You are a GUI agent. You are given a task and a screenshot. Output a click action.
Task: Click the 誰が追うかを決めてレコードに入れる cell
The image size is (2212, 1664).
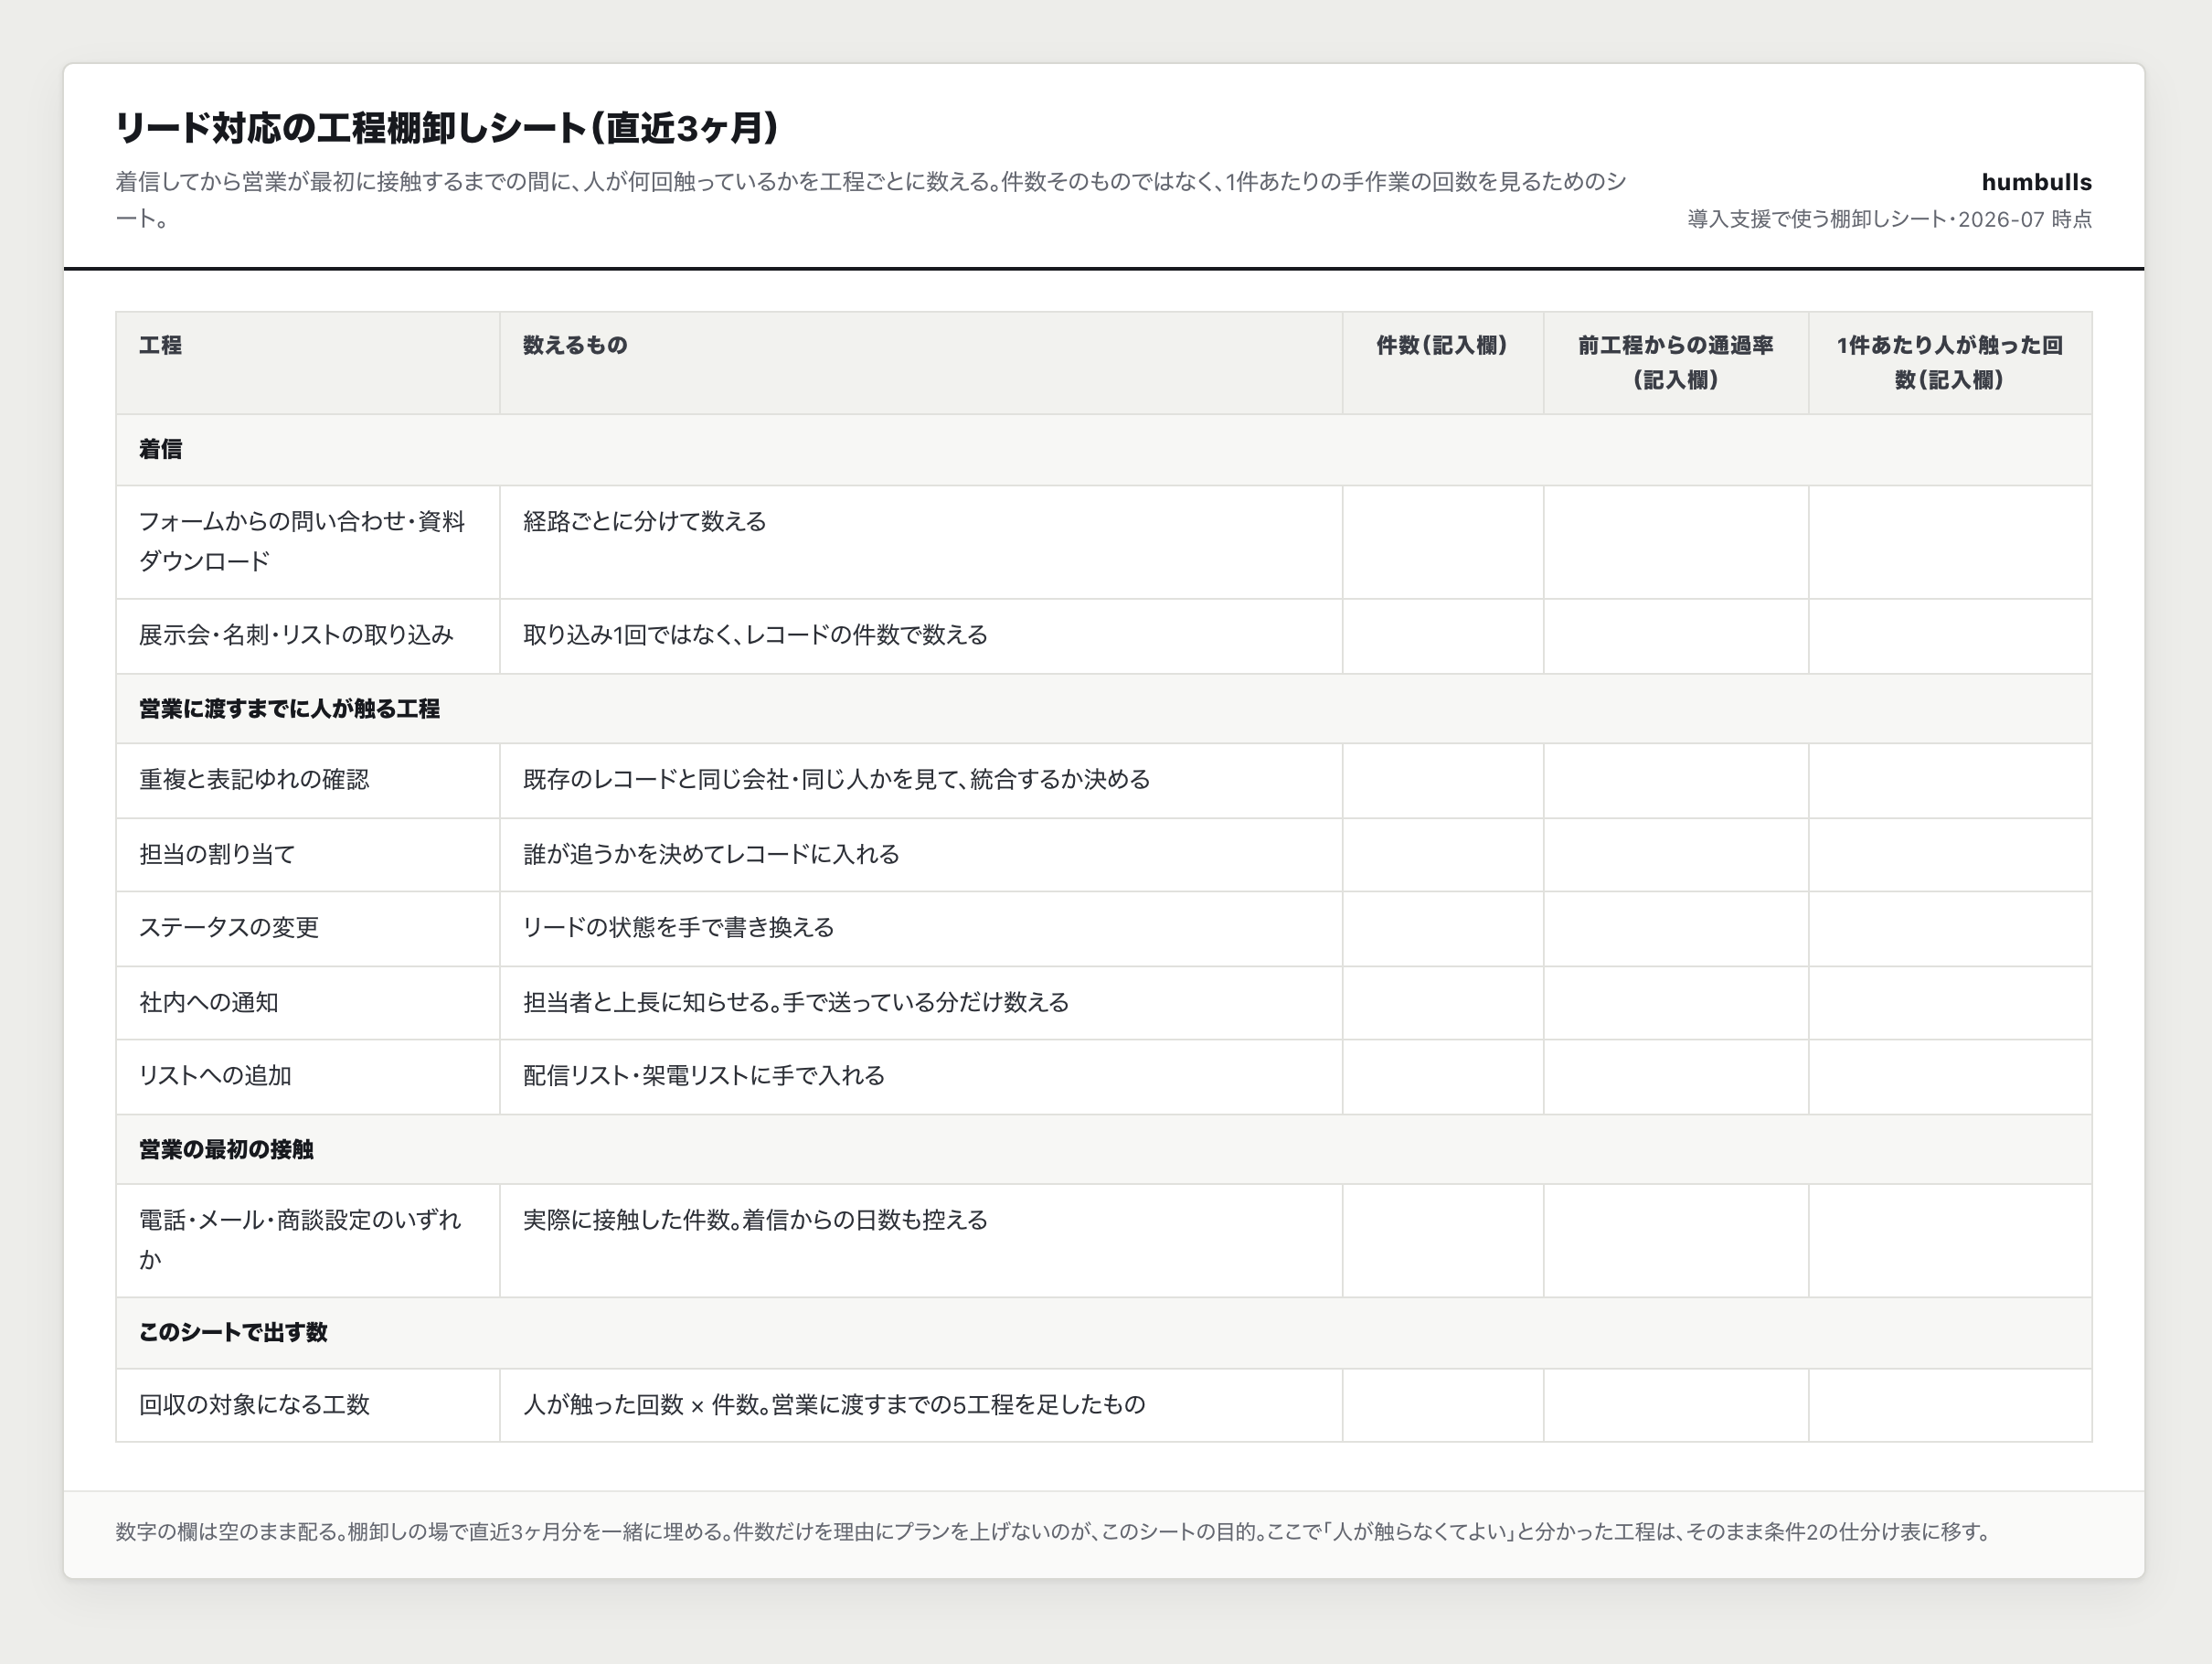(x=921, y=855)
